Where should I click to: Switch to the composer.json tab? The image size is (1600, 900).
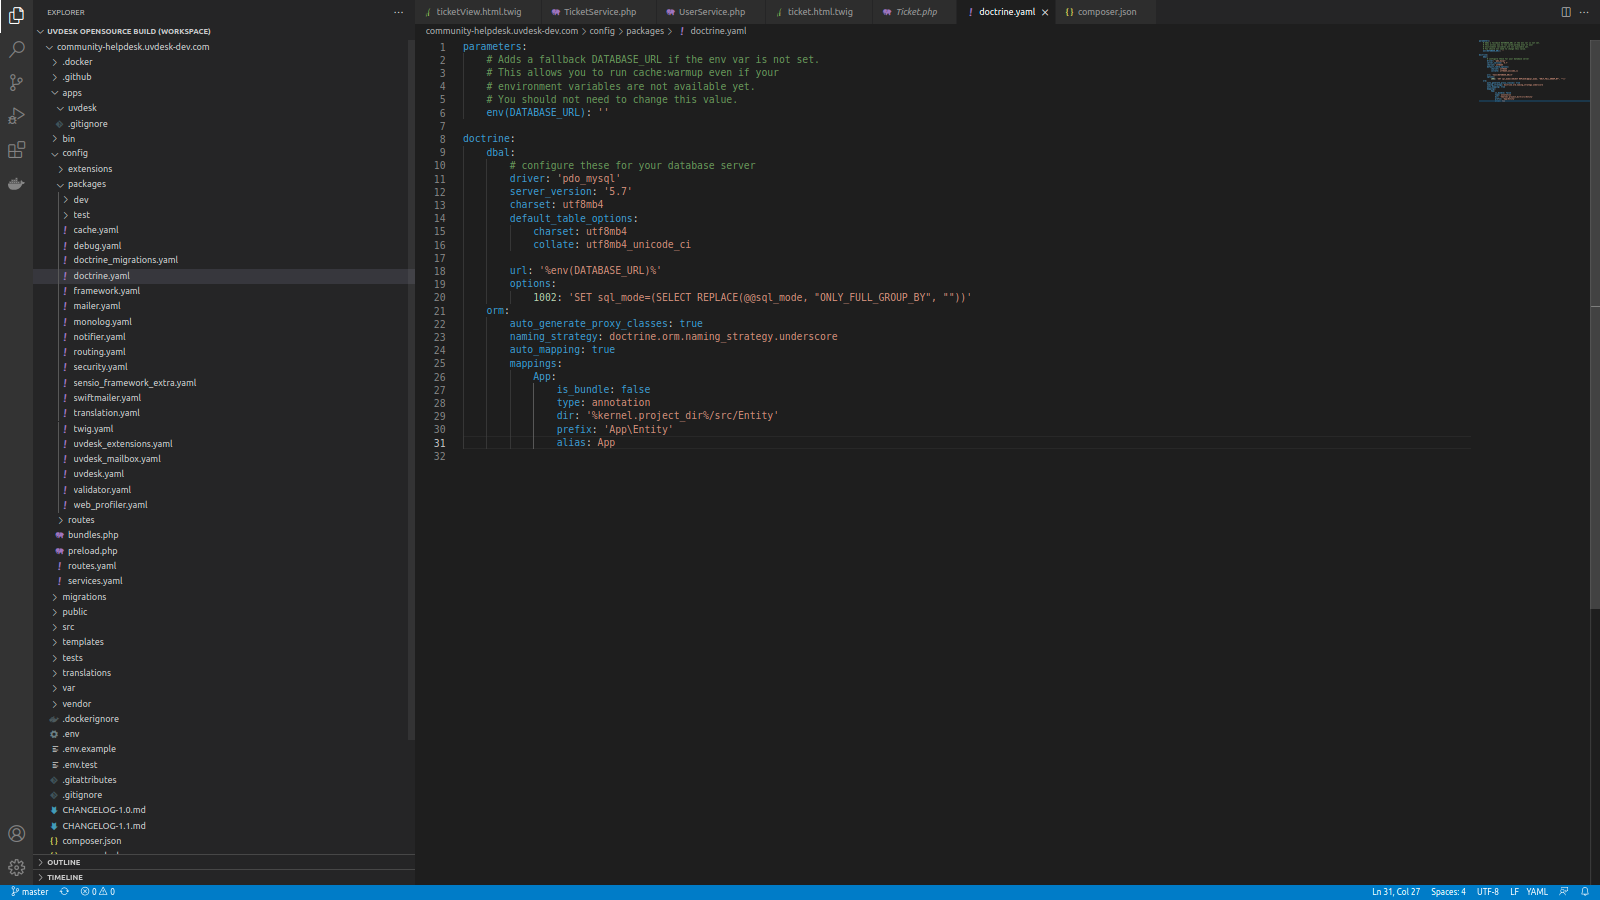click(x=1106, y=12)
